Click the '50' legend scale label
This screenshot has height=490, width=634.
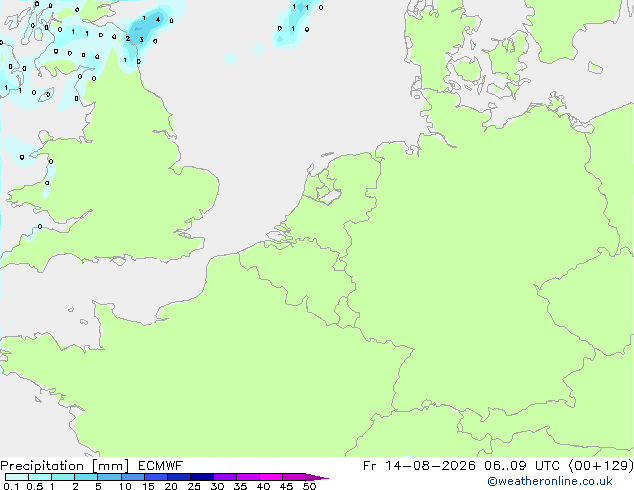coord(309,486)
